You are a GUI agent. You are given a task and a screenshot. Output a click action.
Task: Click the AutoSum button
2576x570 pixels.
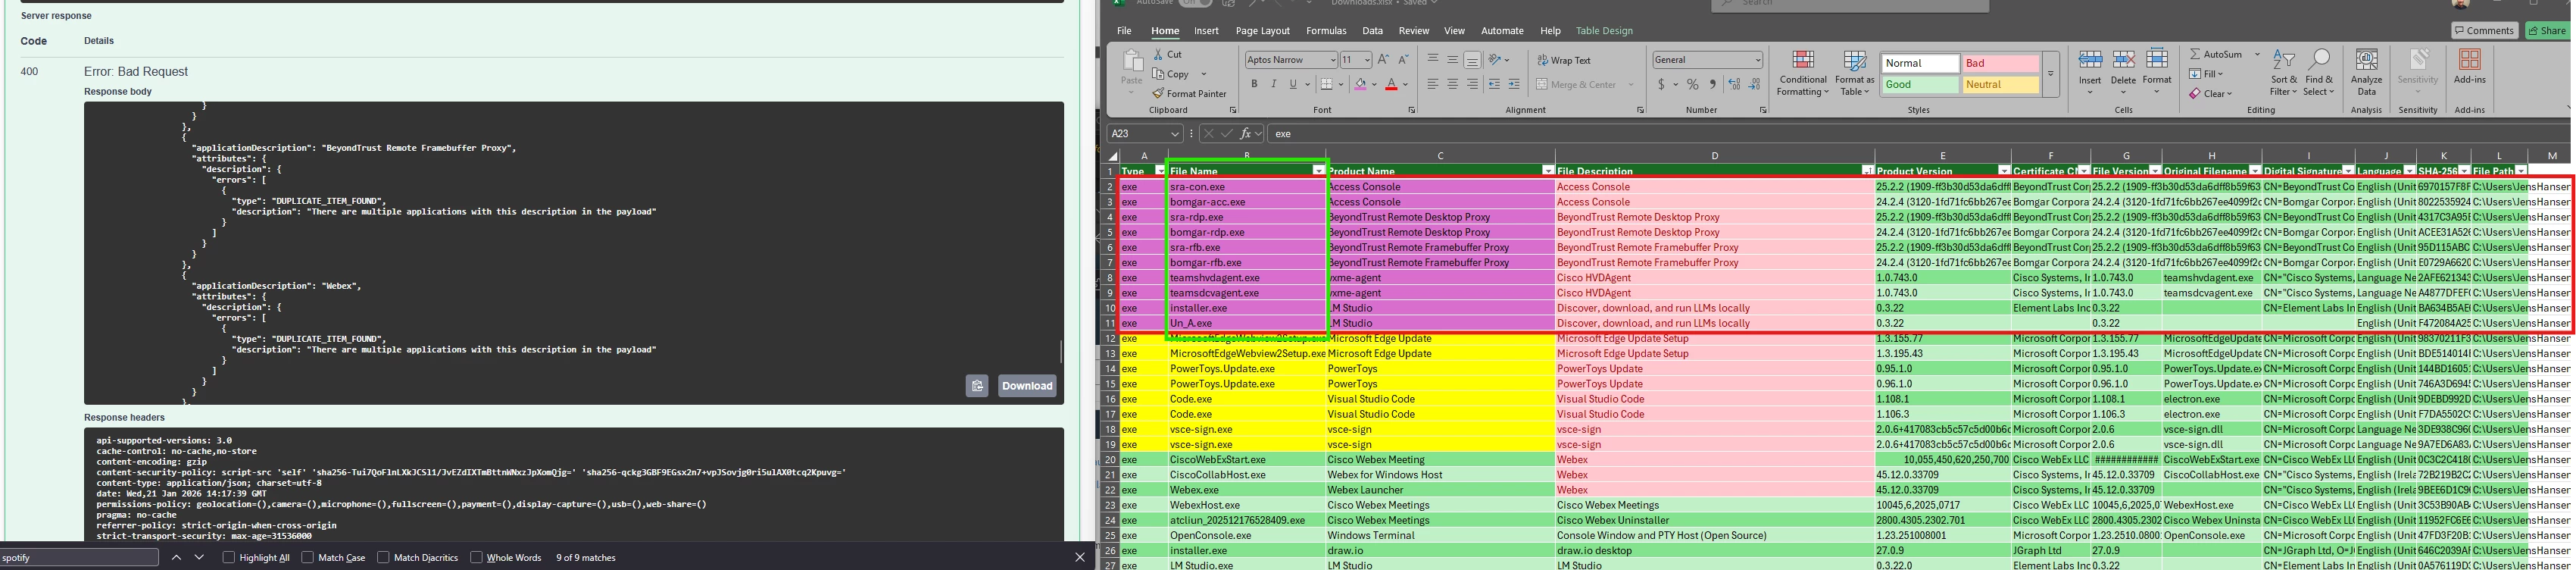tap(2216, 54)
